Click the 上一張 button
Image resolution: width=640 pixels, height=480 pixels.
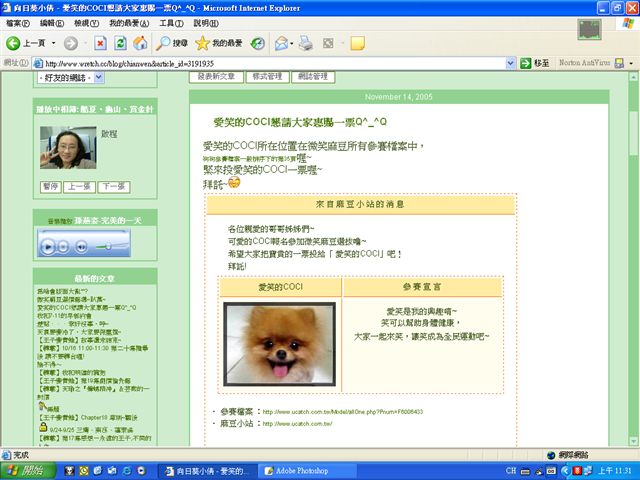coord(79,187)
